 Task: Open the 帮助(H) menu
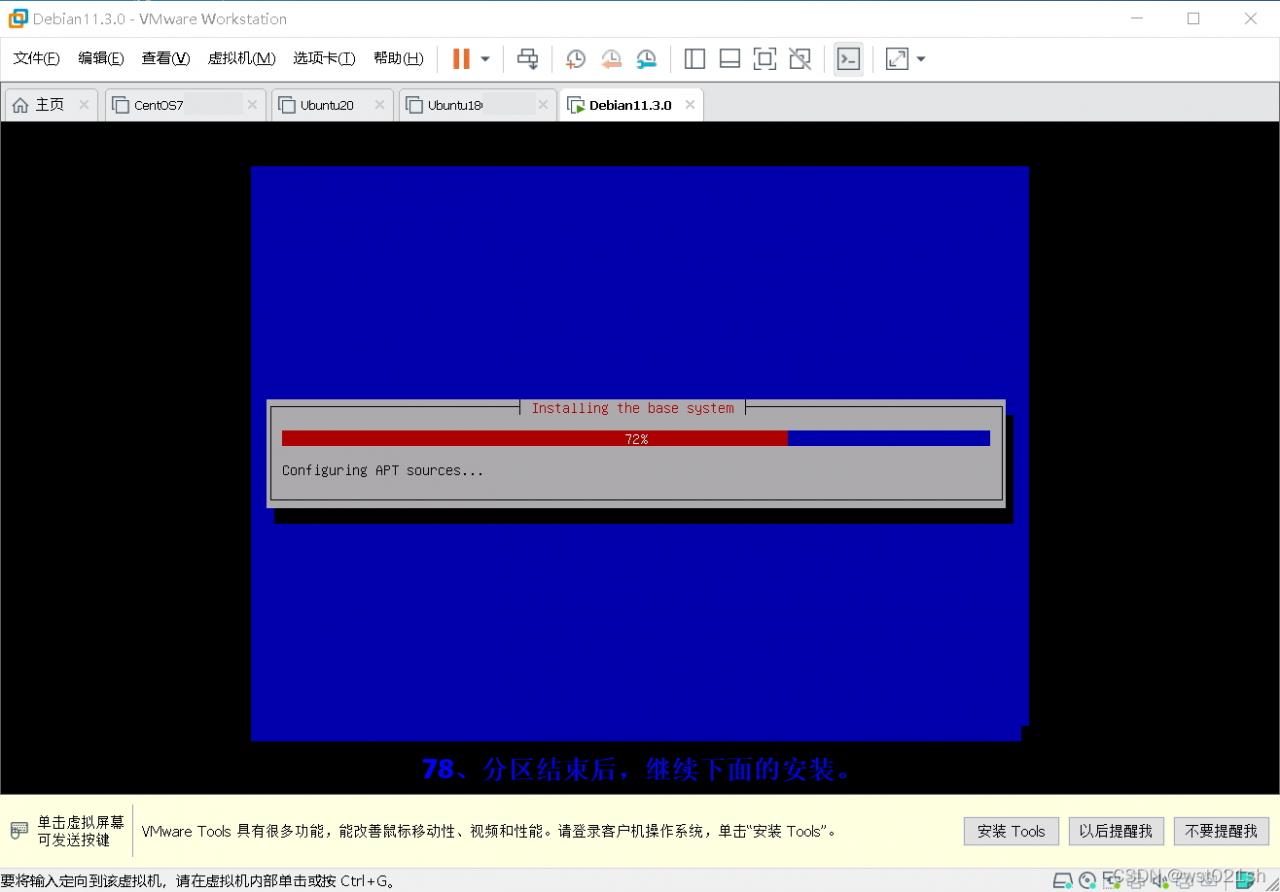tap(398, 58)
